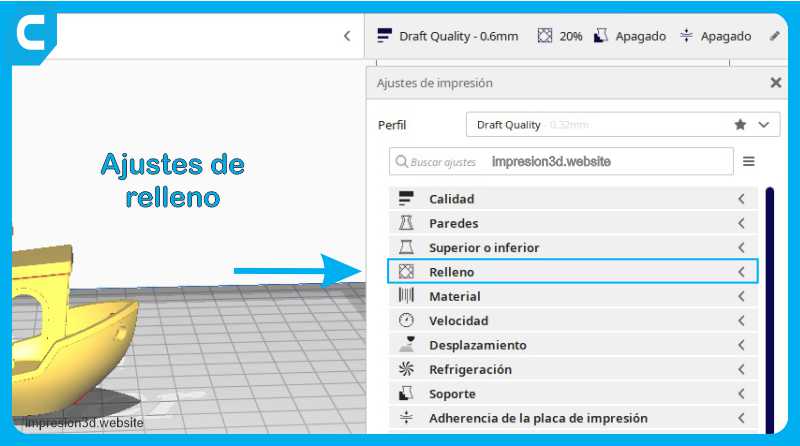800x446 pixels.
Task: Click the support icon next to first Apagado
Action: coord(601,36)
